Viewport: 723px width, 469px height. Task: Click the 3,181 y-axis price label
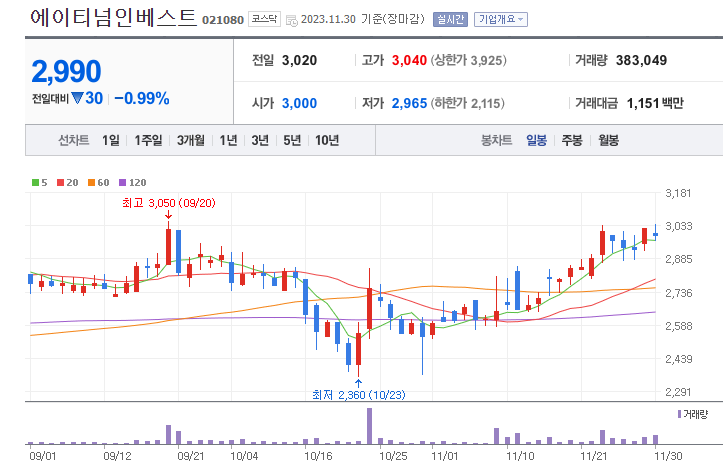(678, 193)
